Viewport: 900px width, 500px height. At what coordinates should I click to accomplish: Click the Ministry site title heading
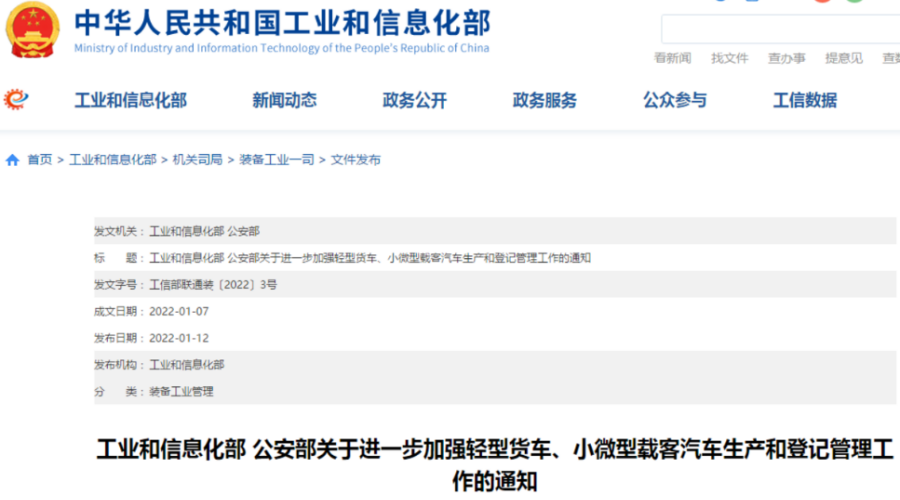pyautogui.click(x=282, y=23)
